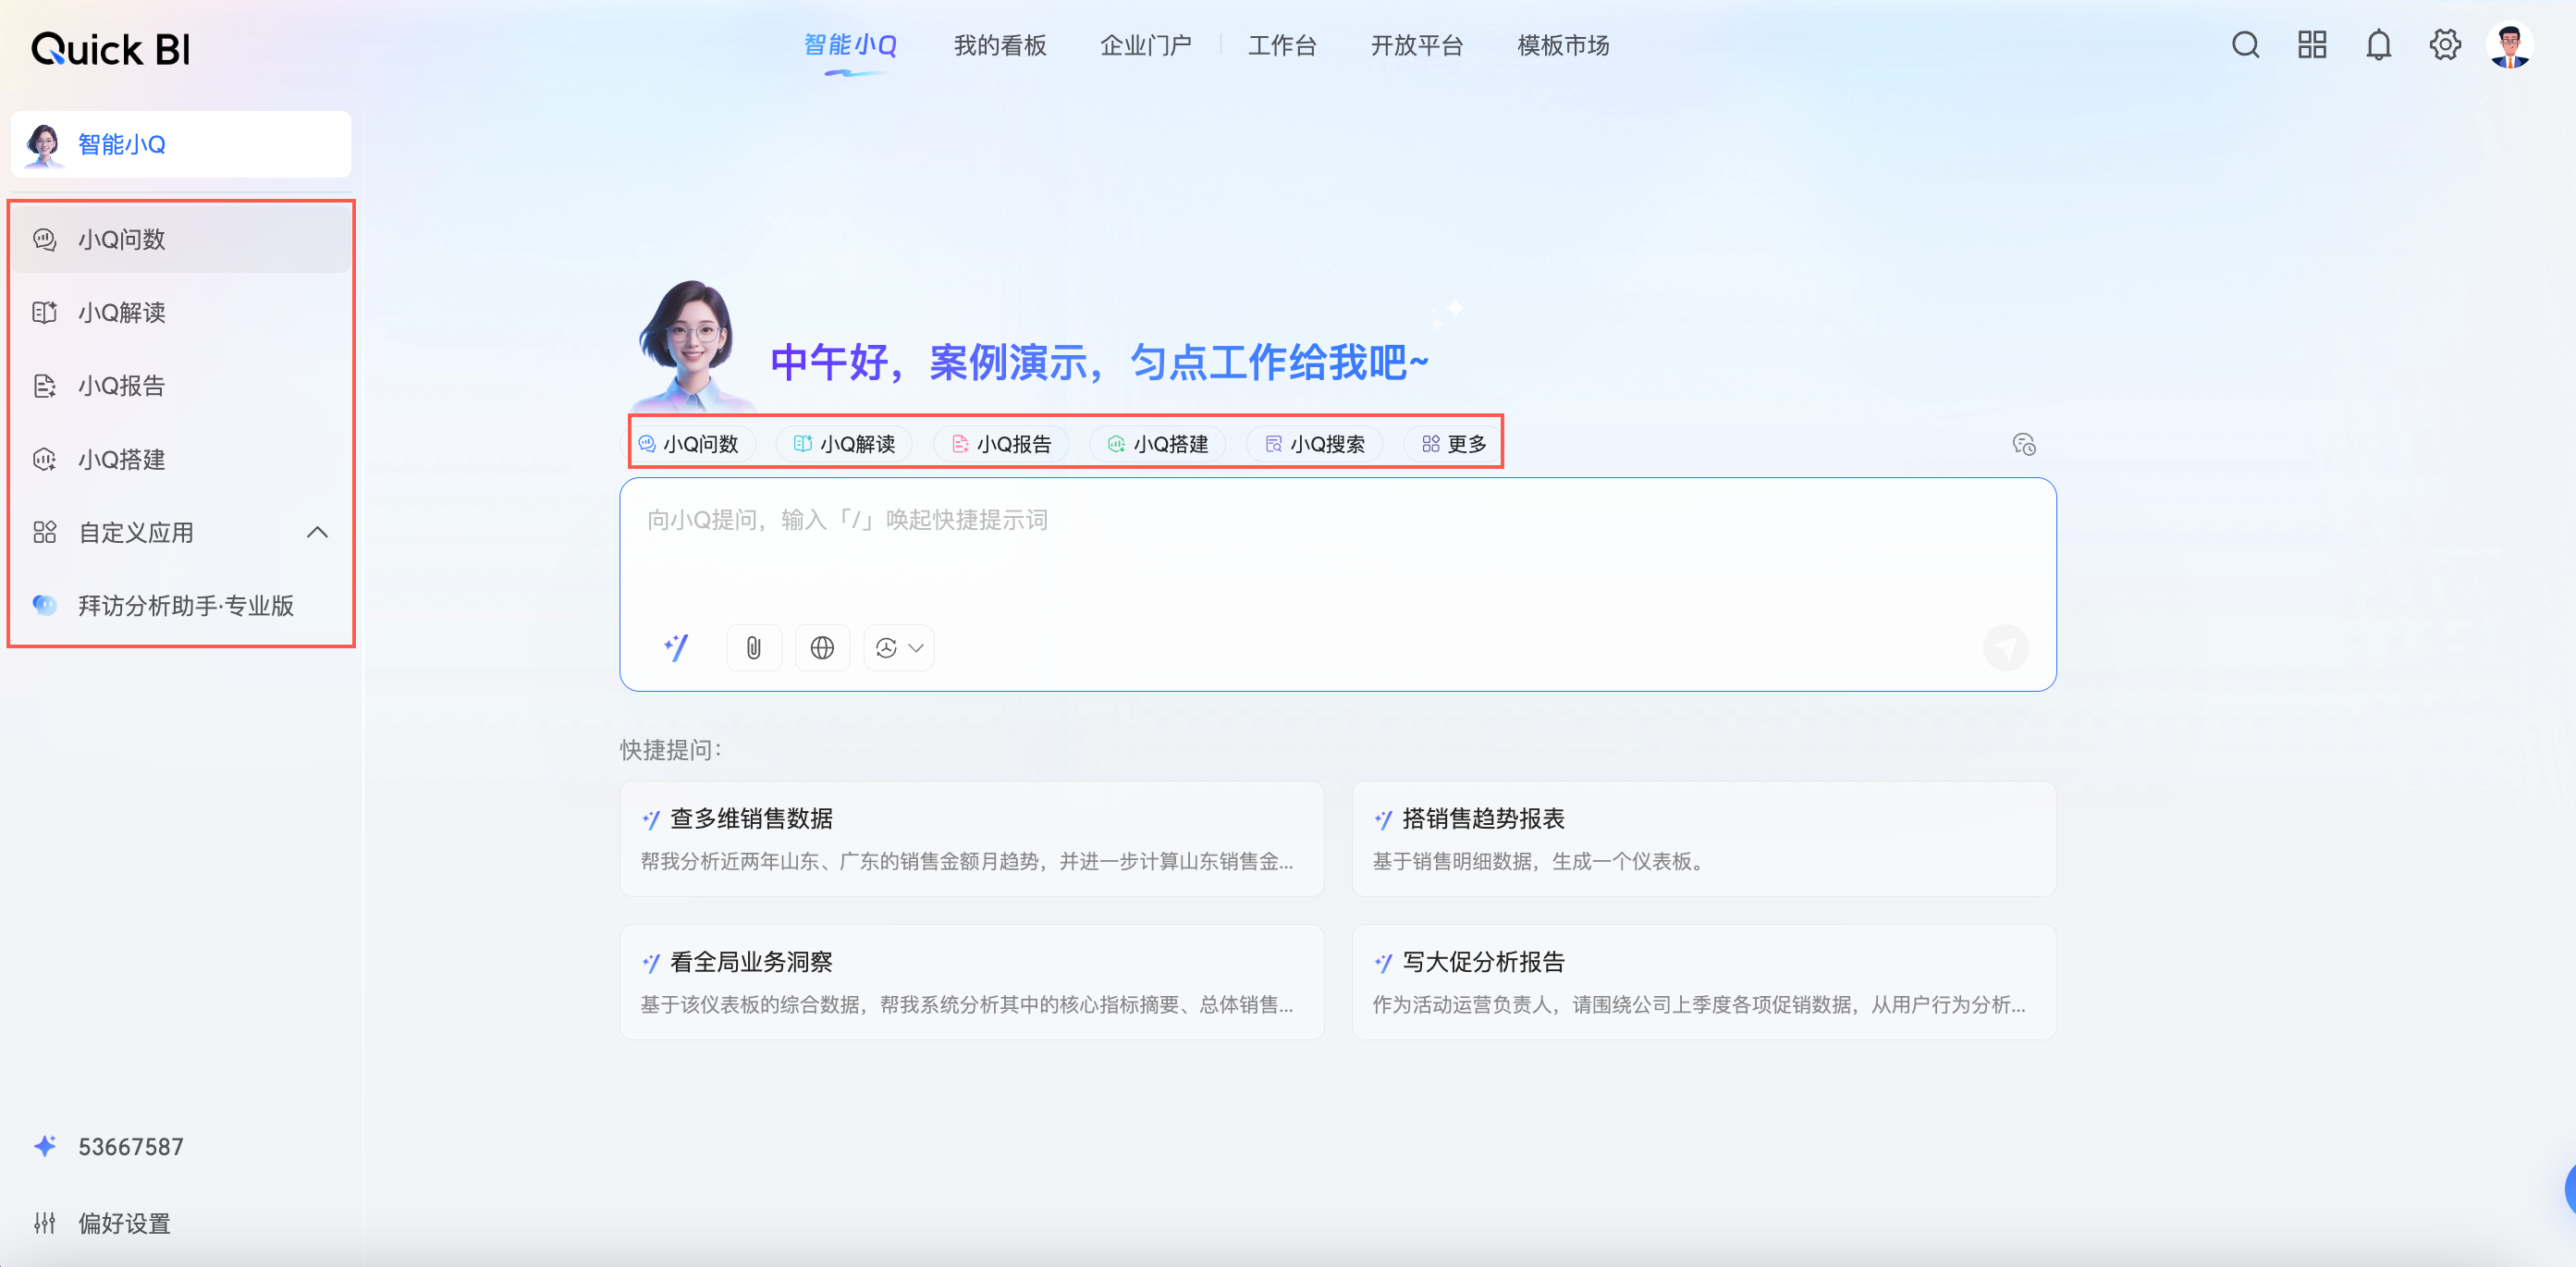Open the 更多 chip in shortcut row
2576x1267 pixels.
click(x=1454, y=444)
